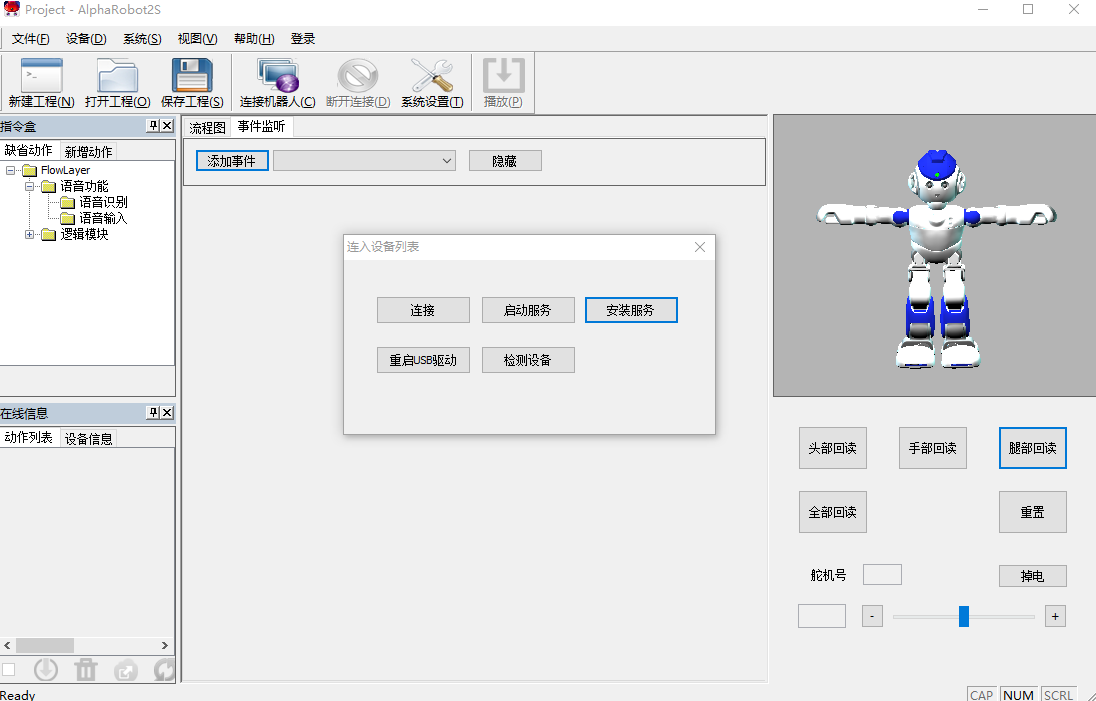Open 系统设置(T) wrench icon
This screenshot has height=701, width=1096.
tap(432, 82)
